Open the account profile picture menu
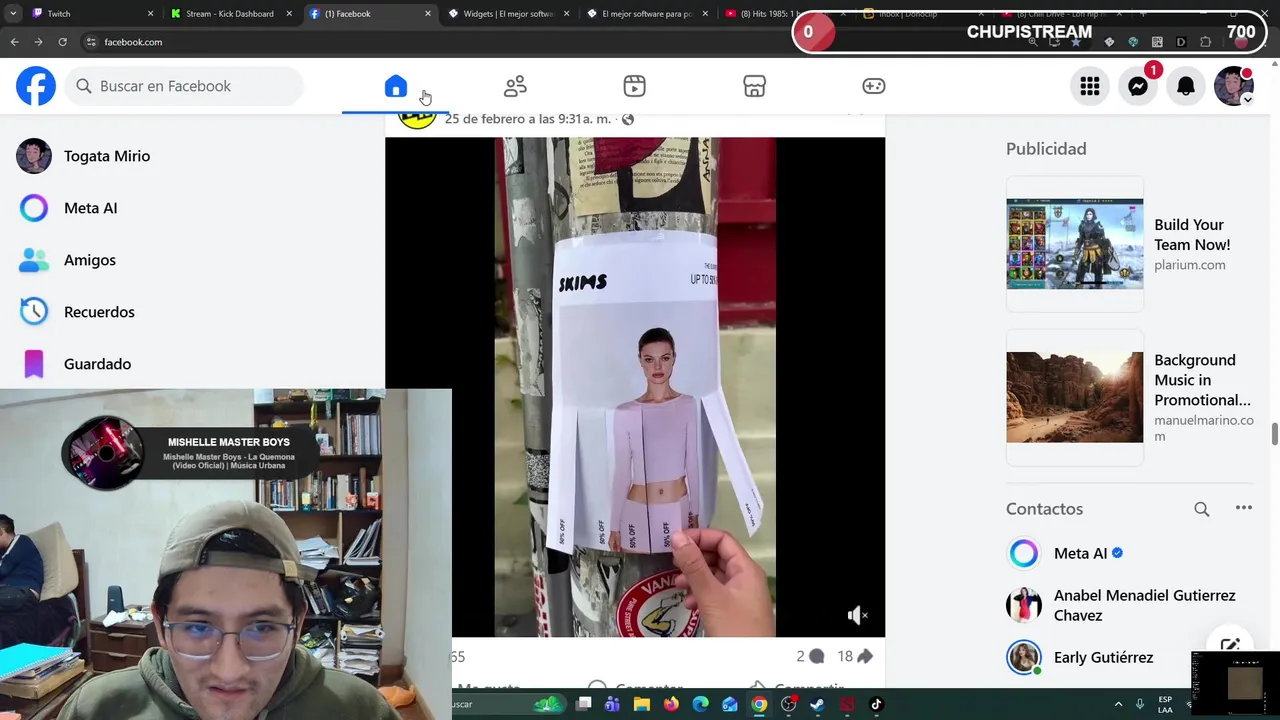Image resolution: width=1280 pixels, height=720 pixels. [1234, 87]
